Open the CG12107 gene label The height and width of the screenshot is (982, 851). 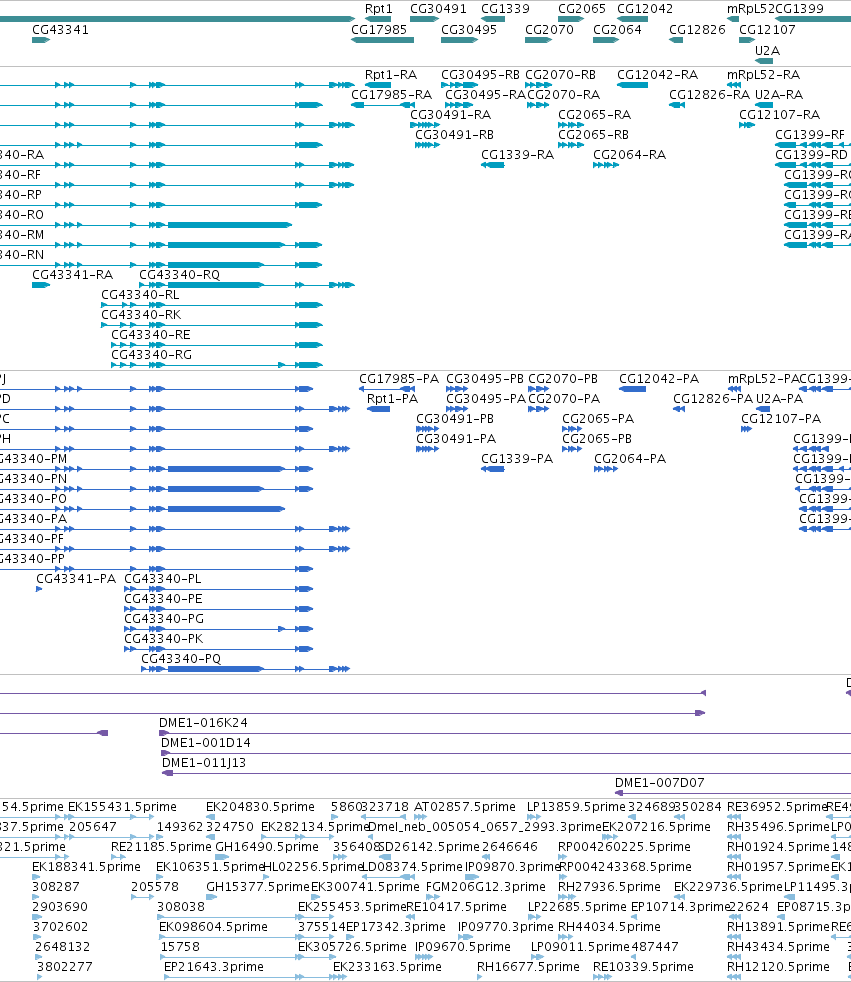click(x=767, y=29)
